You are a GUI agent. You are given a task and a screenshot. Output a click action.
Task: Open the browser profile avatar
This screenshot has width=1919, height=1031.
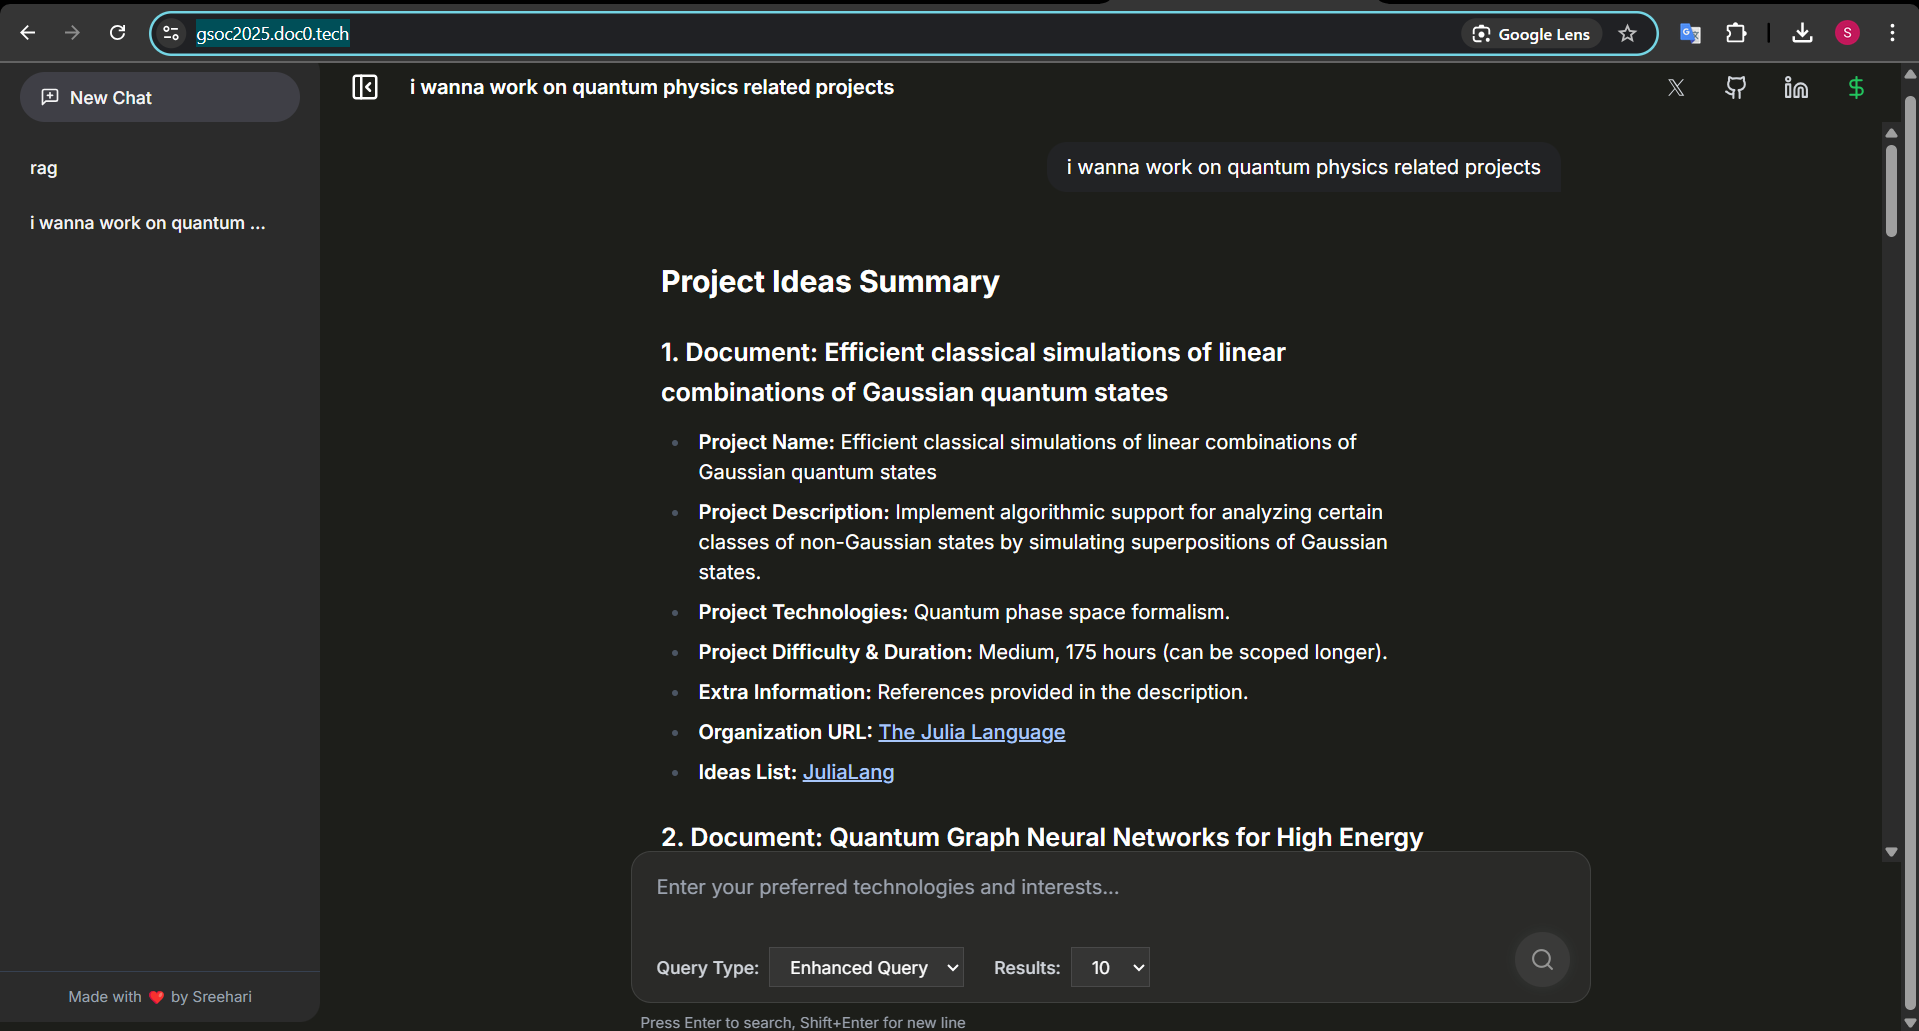click(1847, 33)
